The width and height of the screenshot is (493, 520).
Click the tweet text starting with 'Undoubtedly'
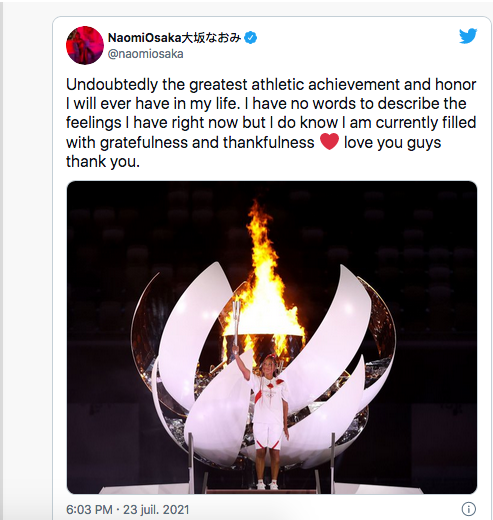(x=271, y=123)
